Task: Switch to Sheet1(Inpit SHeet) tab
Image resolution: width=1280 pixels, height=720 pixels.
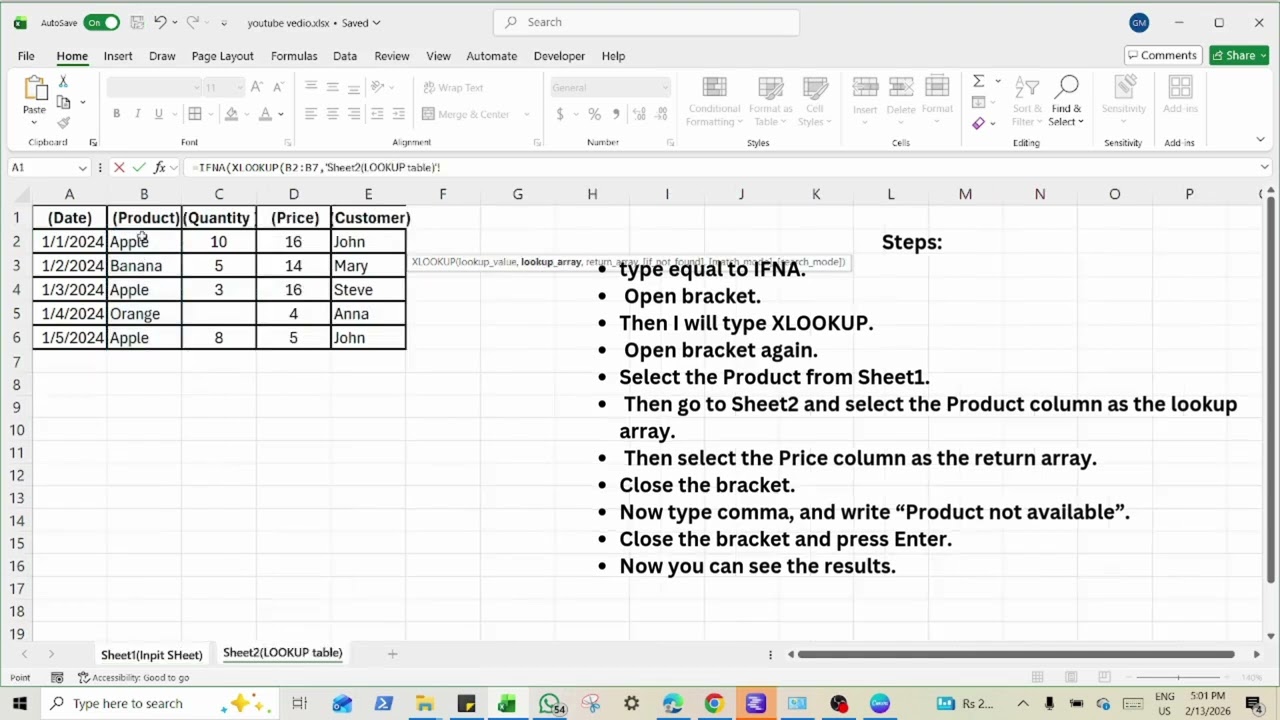Action: coord(151,655)
